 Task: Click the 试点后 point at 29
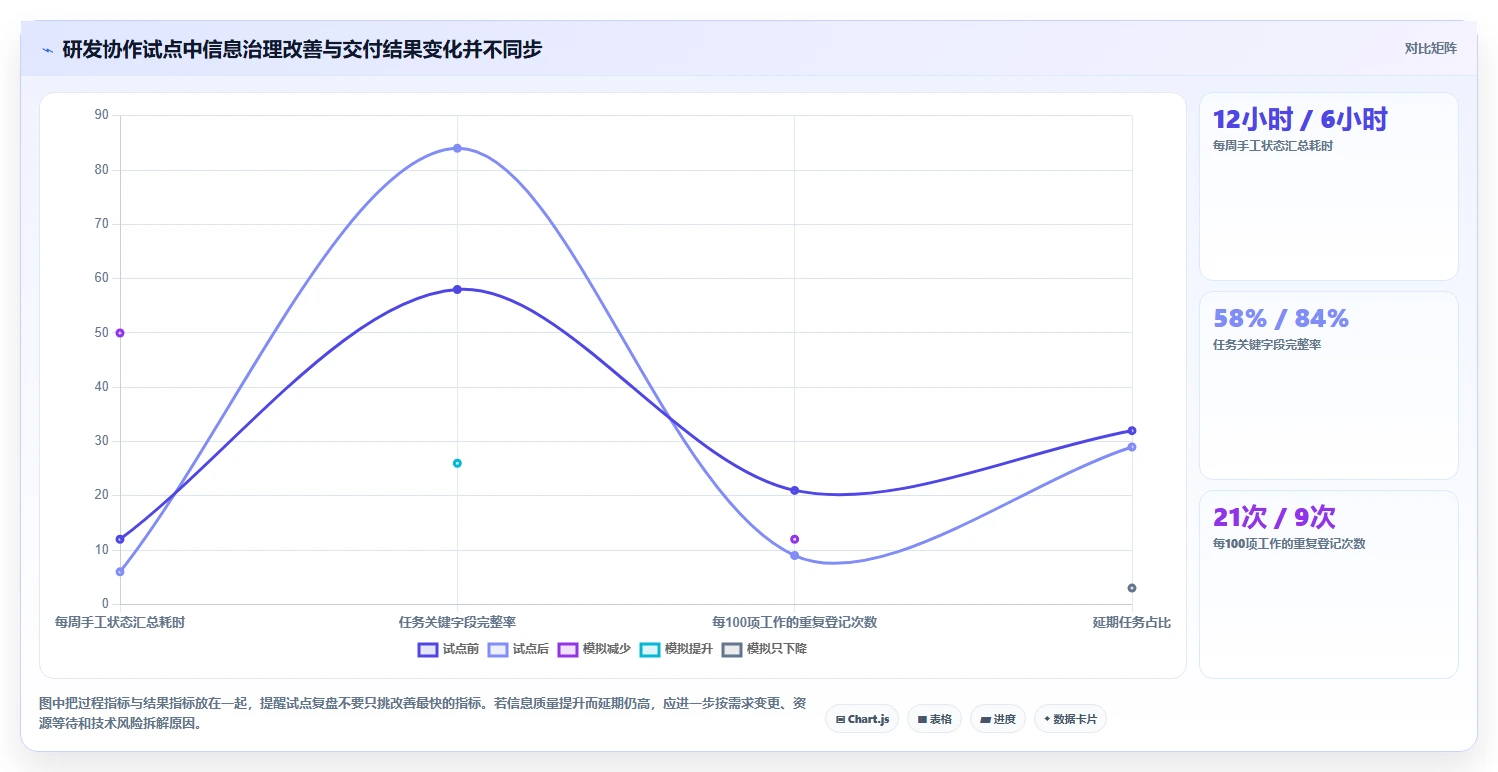[x=1132, y=447]
